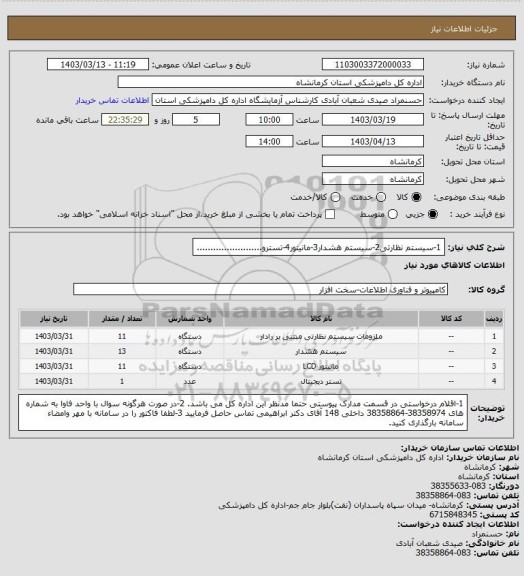524x576 pixels.
Task: Select the تستر دیجیتال item name
Action: (x=321, y=382)
